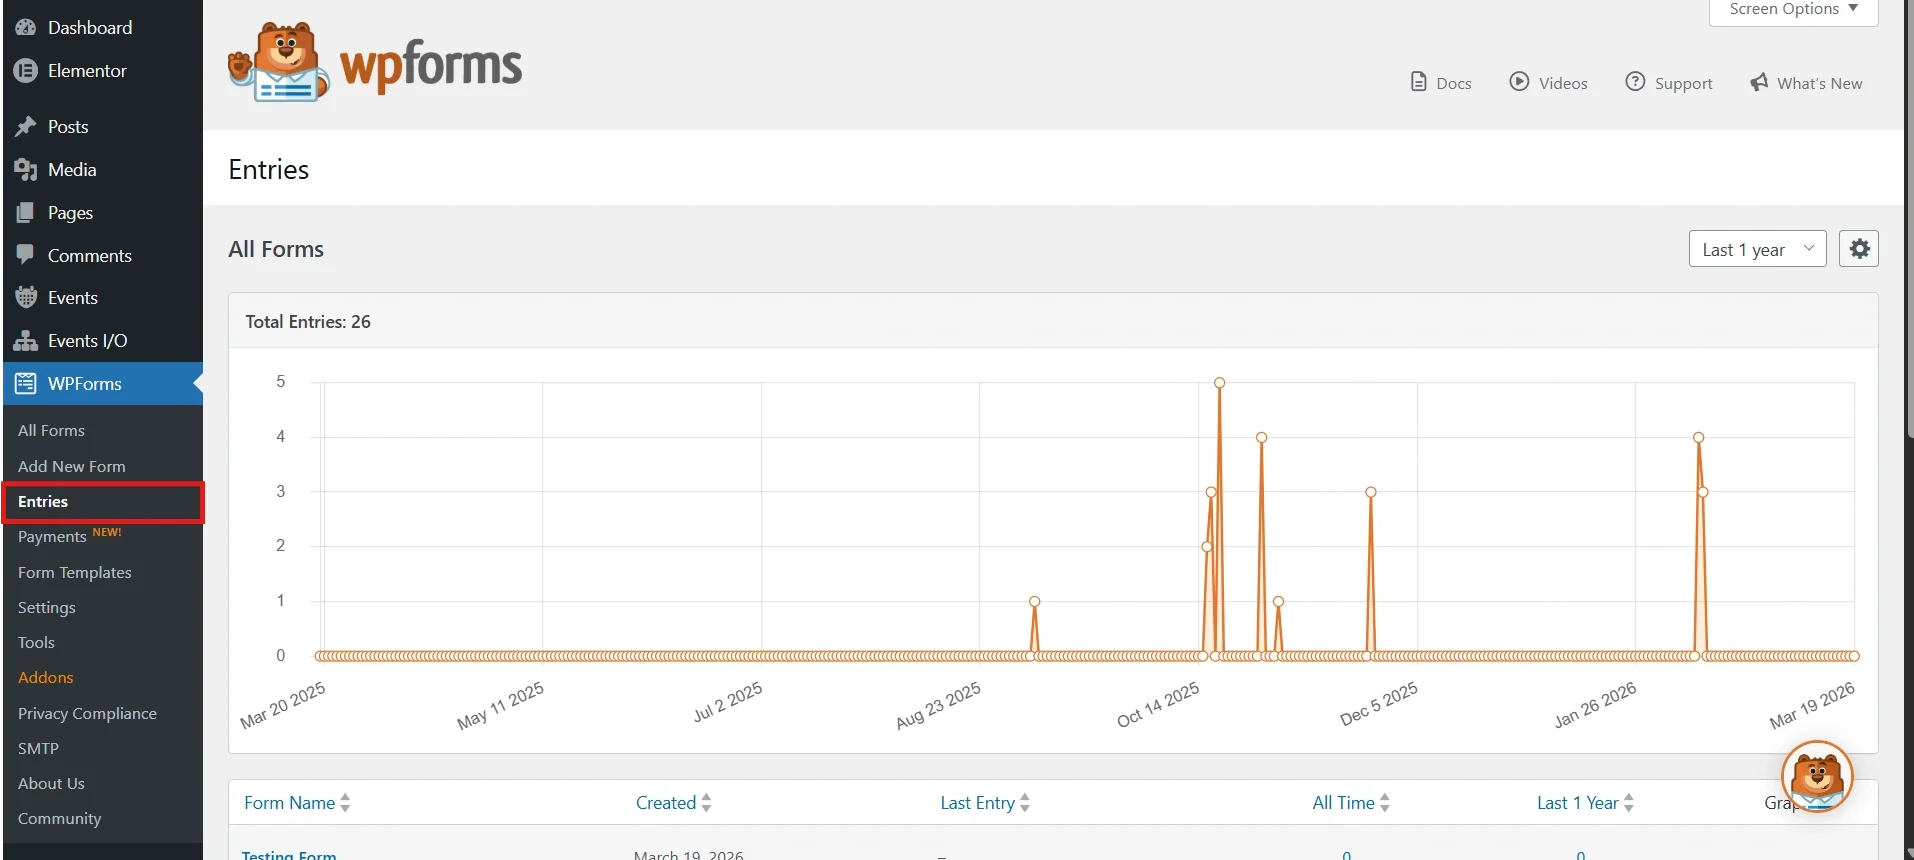Select the WPForms menu item
Viewport: 1914px width, 860px height.
[102, 384]
